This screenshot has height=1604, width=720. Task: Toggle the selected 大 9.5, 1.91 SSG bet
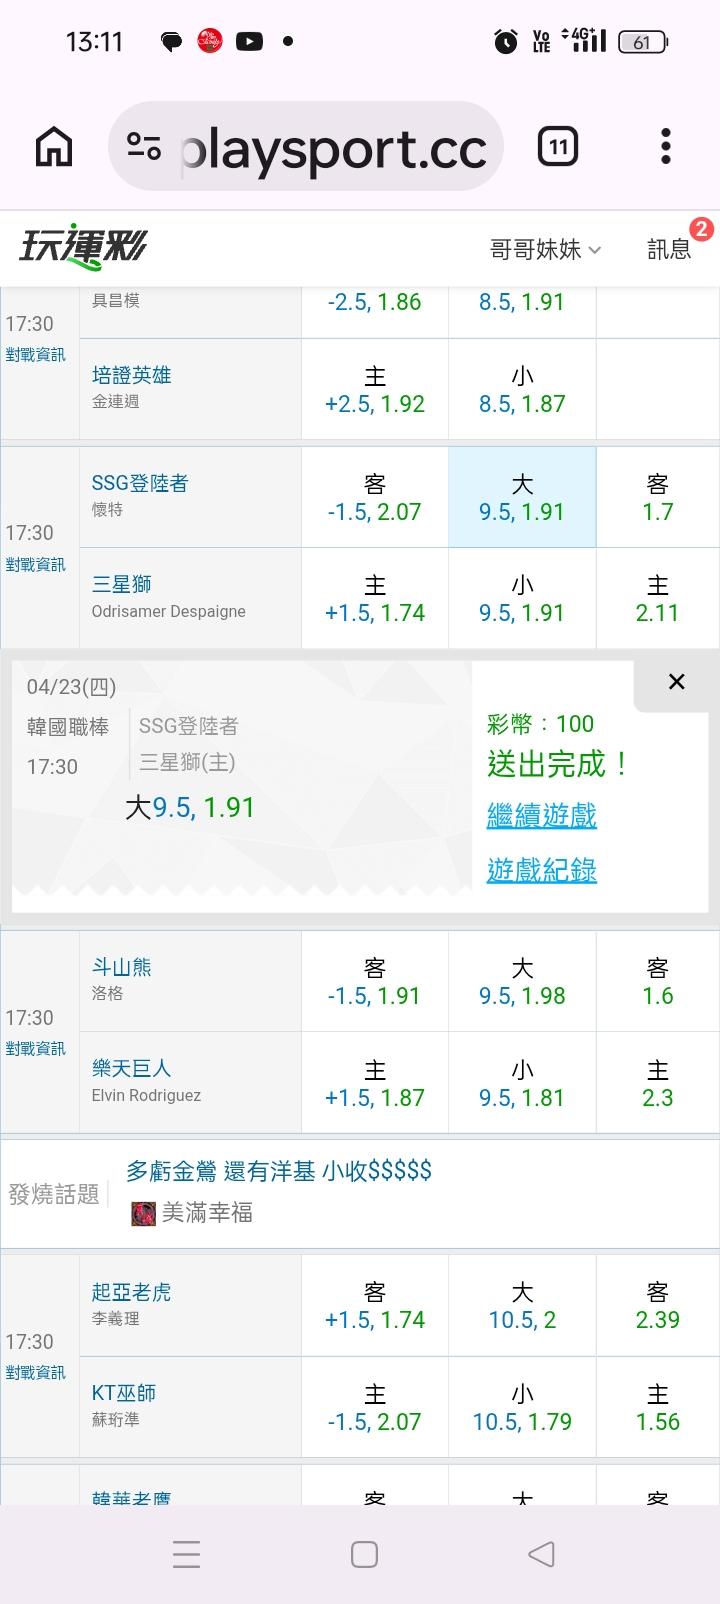522,498
